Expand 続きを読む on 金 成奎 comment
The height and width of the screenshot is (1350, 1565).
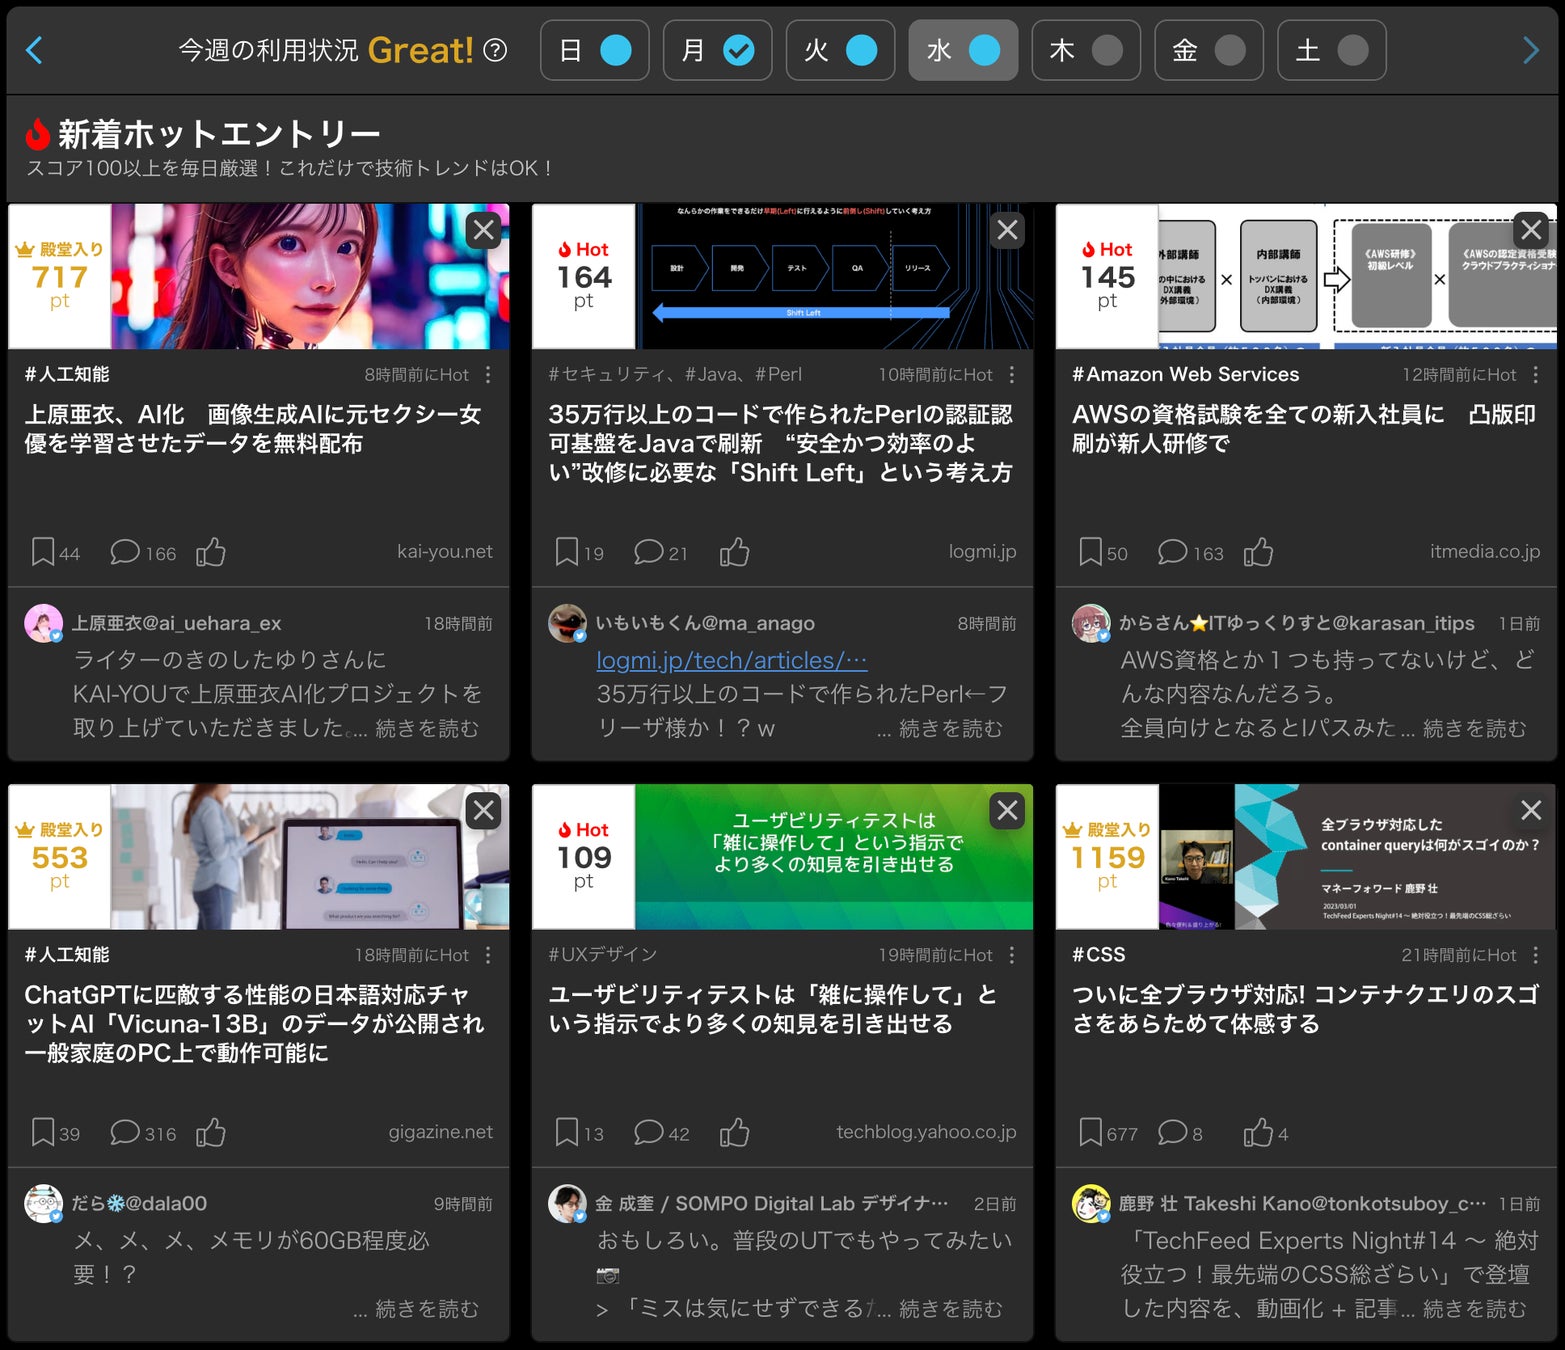[x=951, y=1309]
